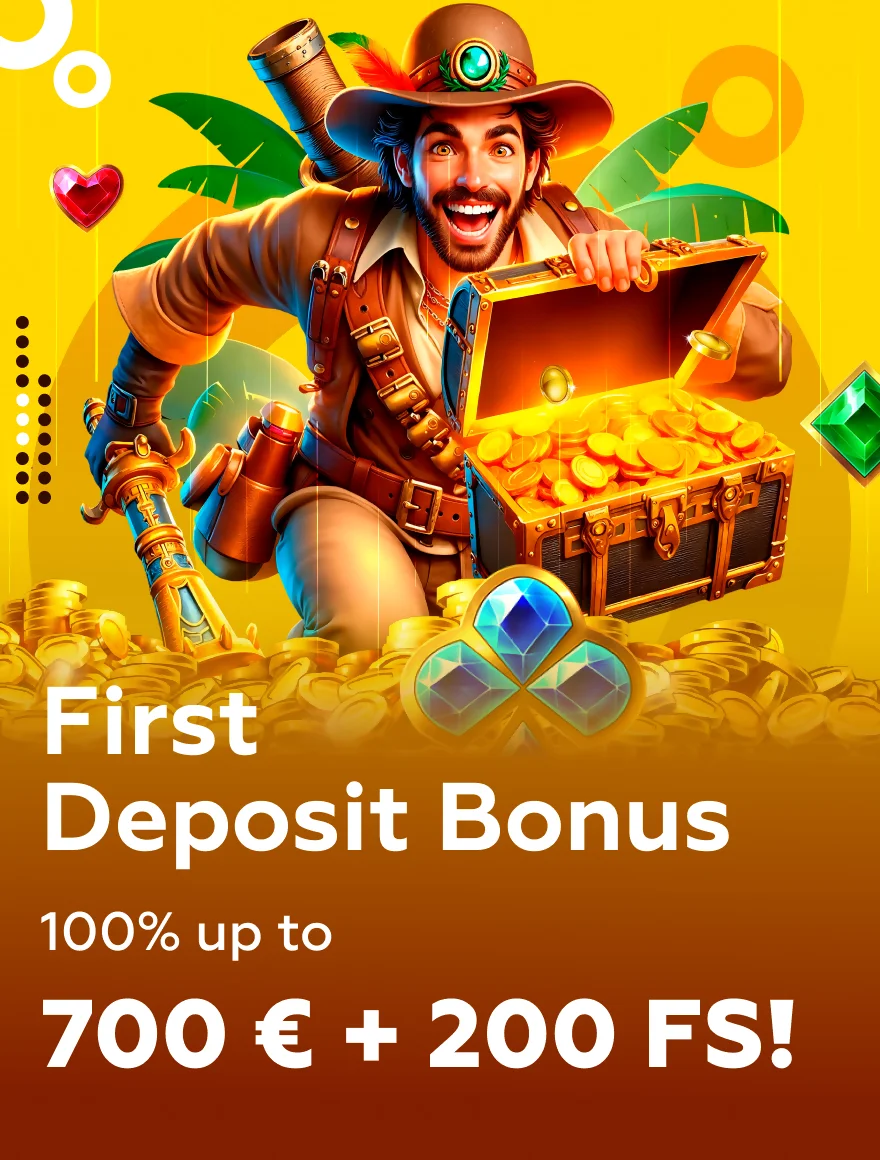The height and width of the screenshot is (1160, 880).
Task: Click the orange ring decoration
Action: (742, 106)
